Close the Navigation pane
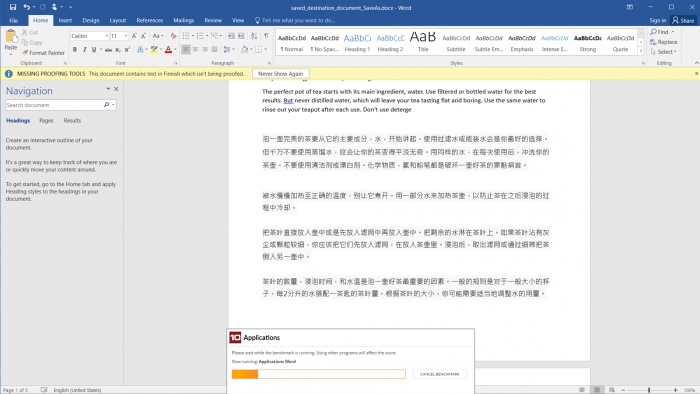The image size is (700, 394). point(116,89)
